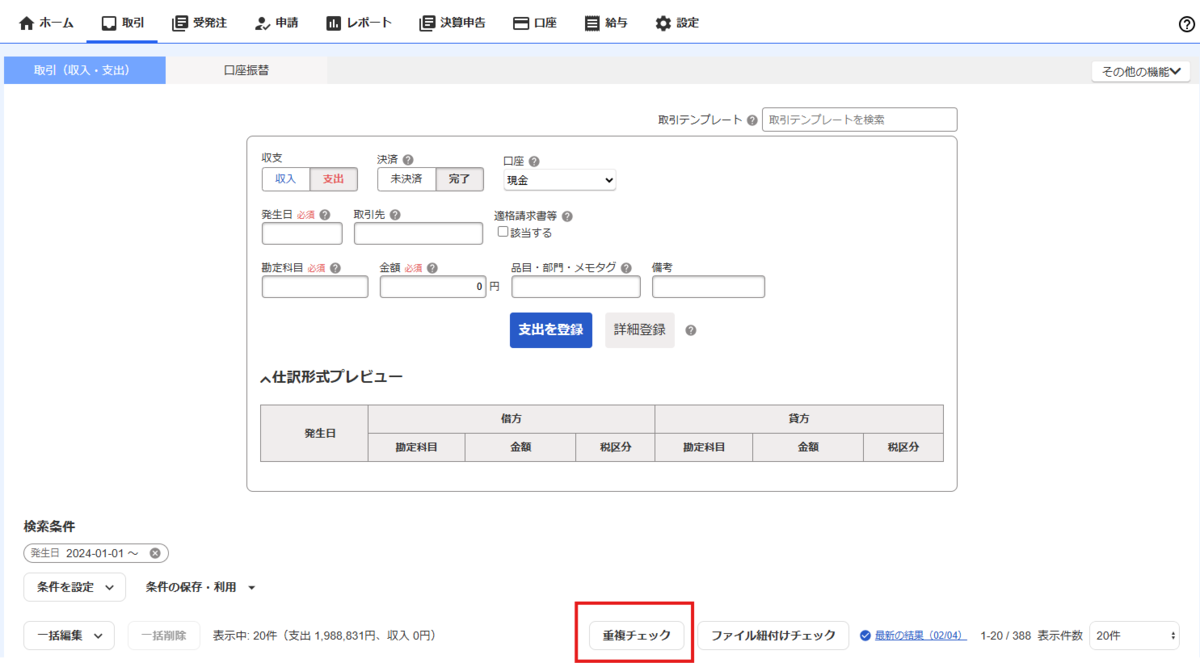
Task: Click help icon next to 詳細登録
Action: point(691,330)
